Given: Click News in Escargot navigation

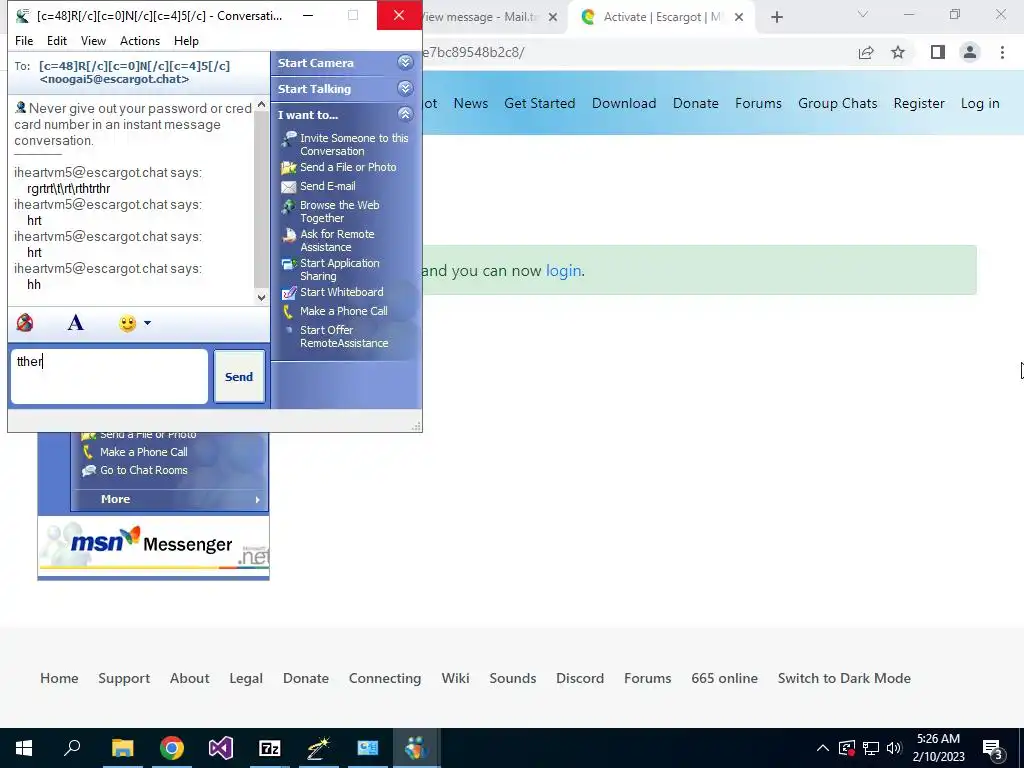Looking at the screenshot, I should [471, 103].
